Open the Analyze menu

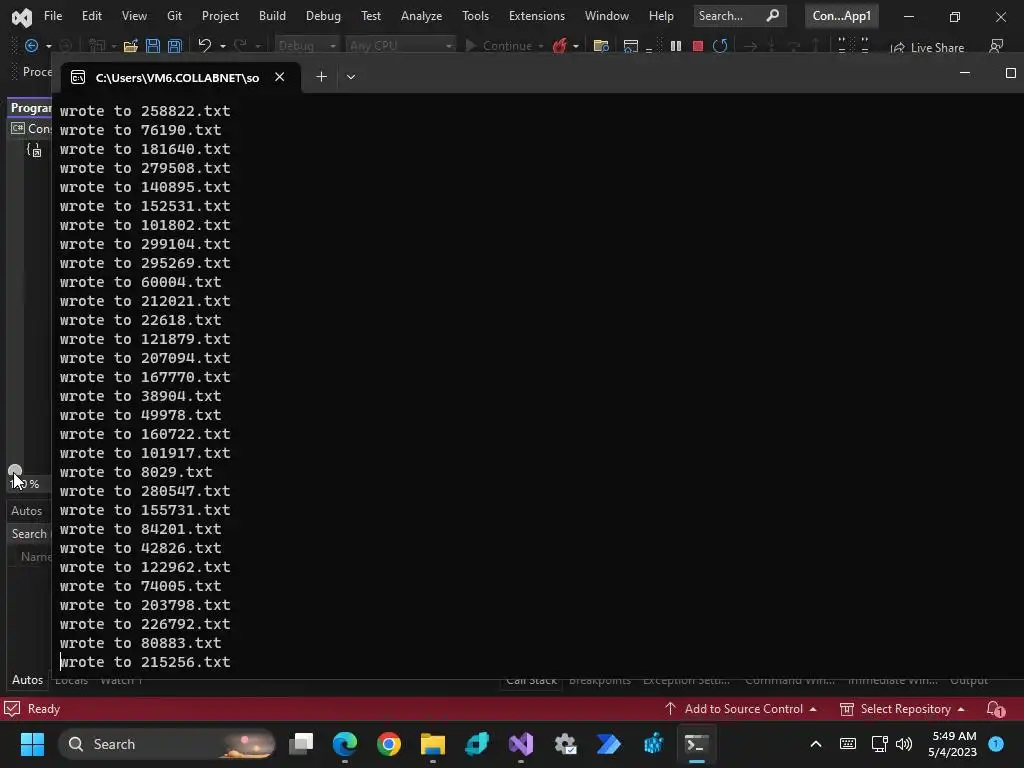point(421,16)
